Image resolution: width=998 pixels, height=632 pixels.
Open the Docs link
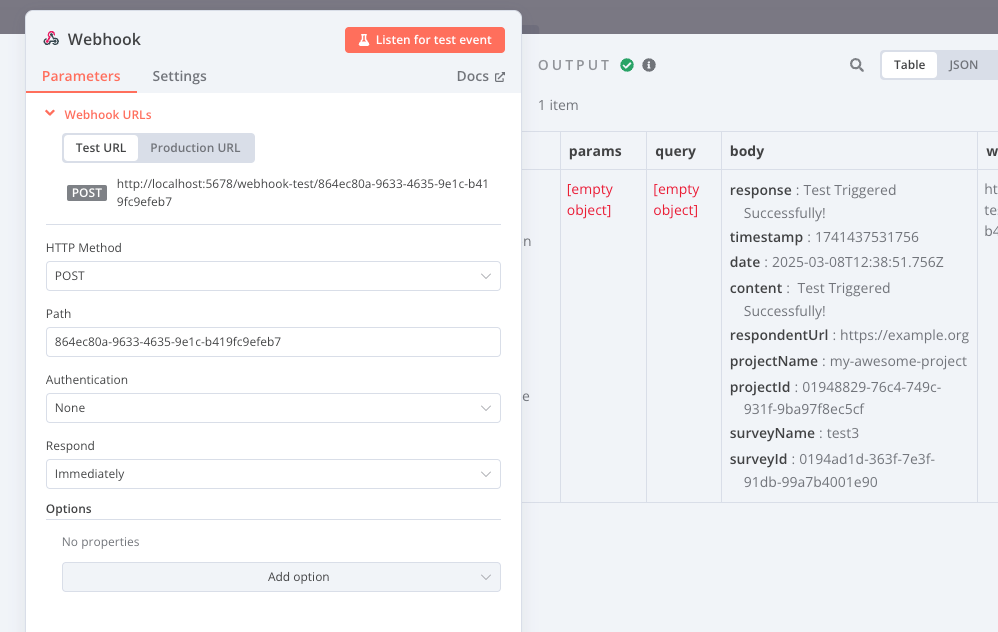[x=473, y=76]
